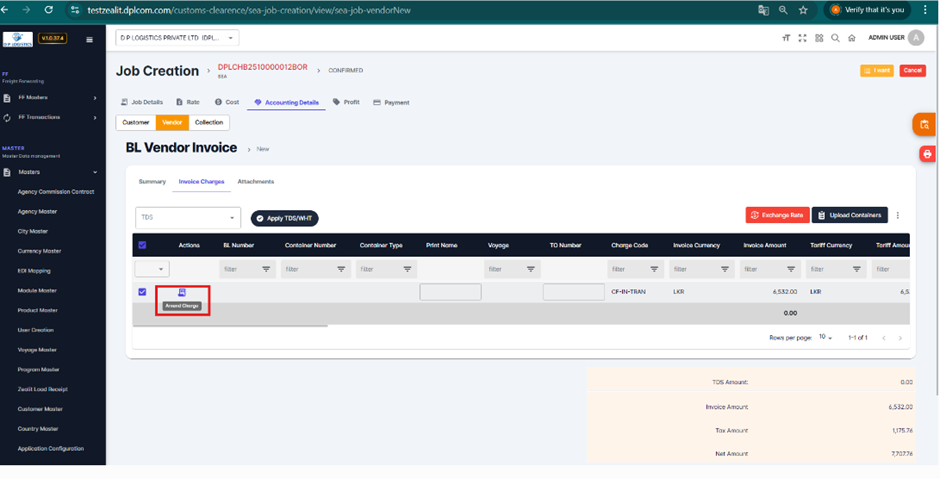Open the Profit tab
The height and width of the screenshot is (479, 940).
coord(346,102)
